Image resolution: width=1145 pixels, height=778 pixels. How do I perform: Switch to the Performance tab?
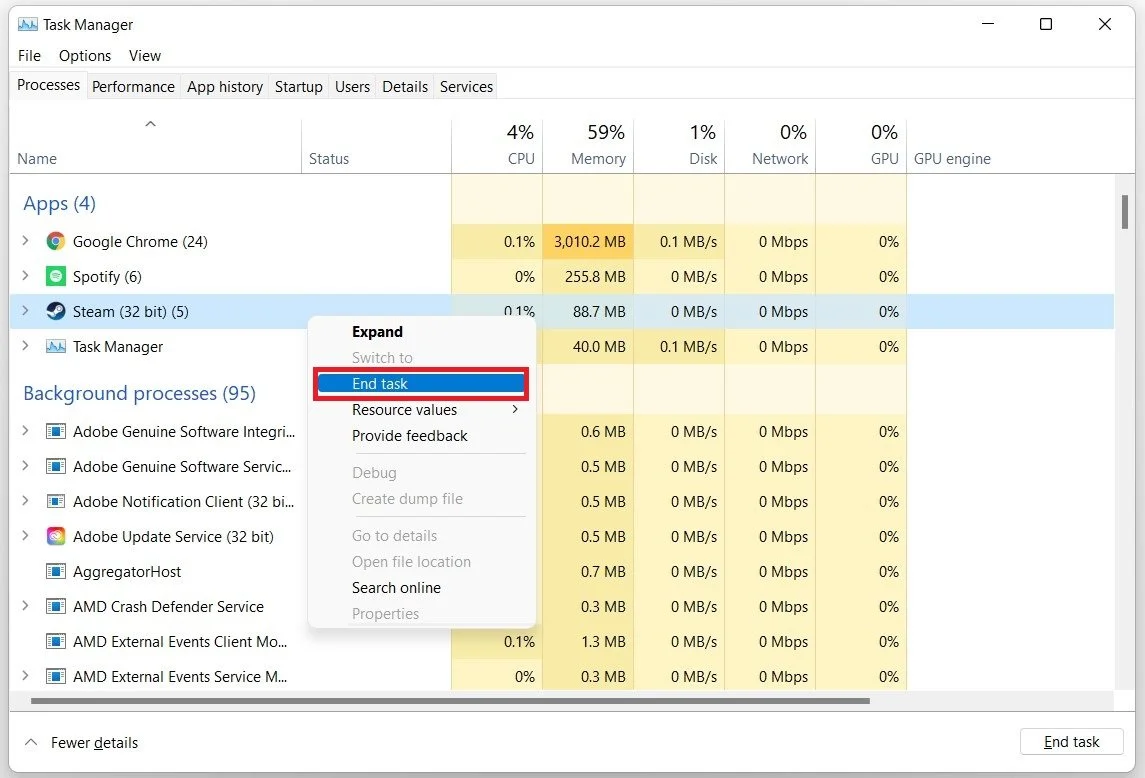tap(133, 86)
